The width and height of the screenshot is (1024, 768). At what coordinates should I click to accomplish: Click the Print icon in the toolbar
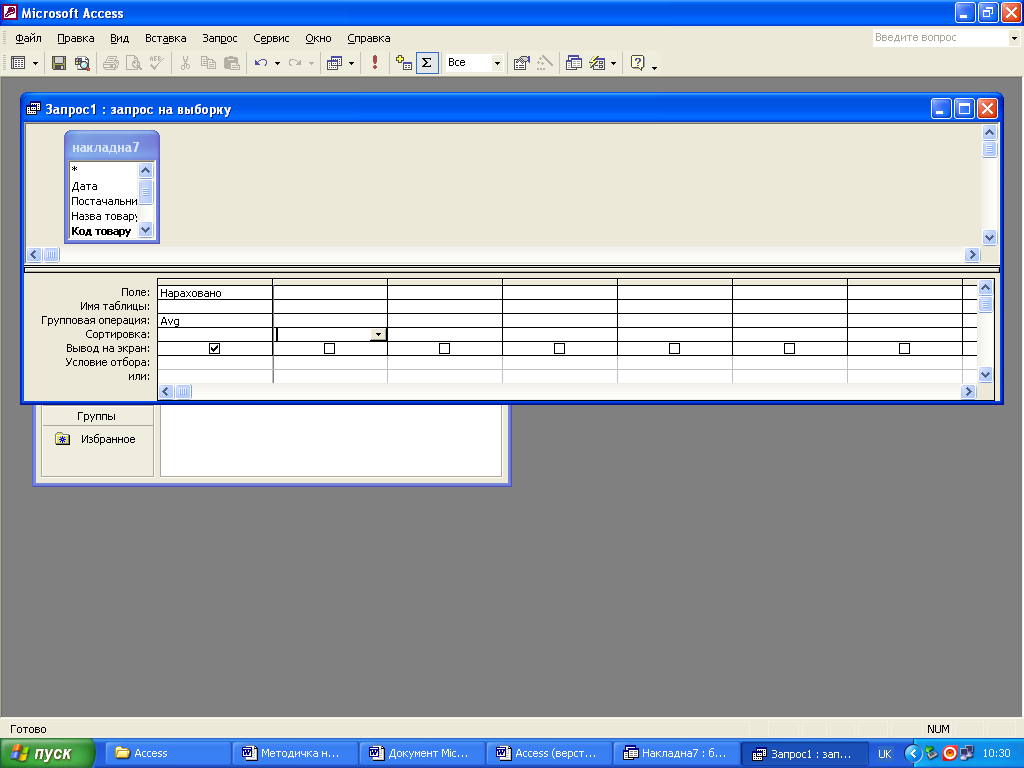pos(110,63)
